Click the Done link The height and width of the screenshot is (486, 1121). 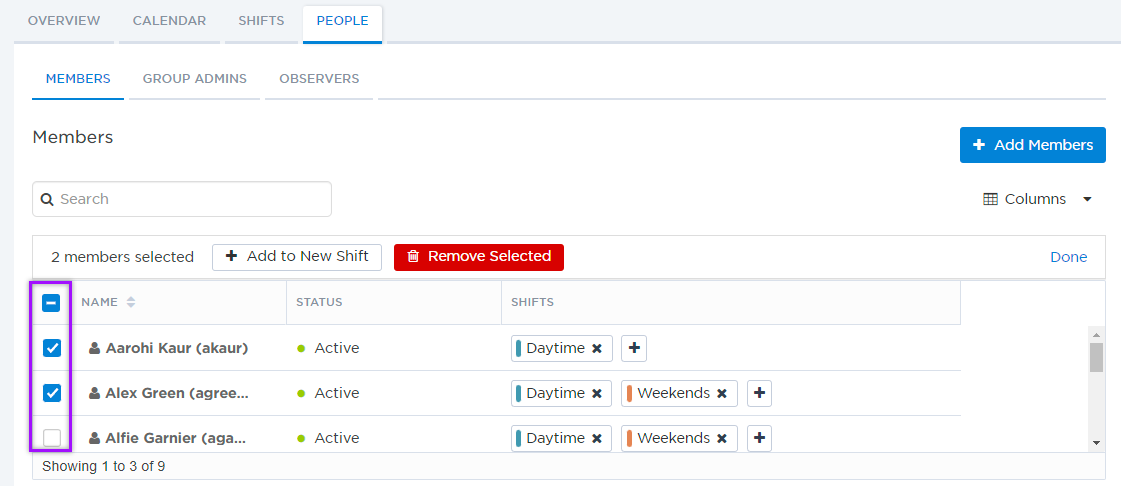(x=1068, y=257)
